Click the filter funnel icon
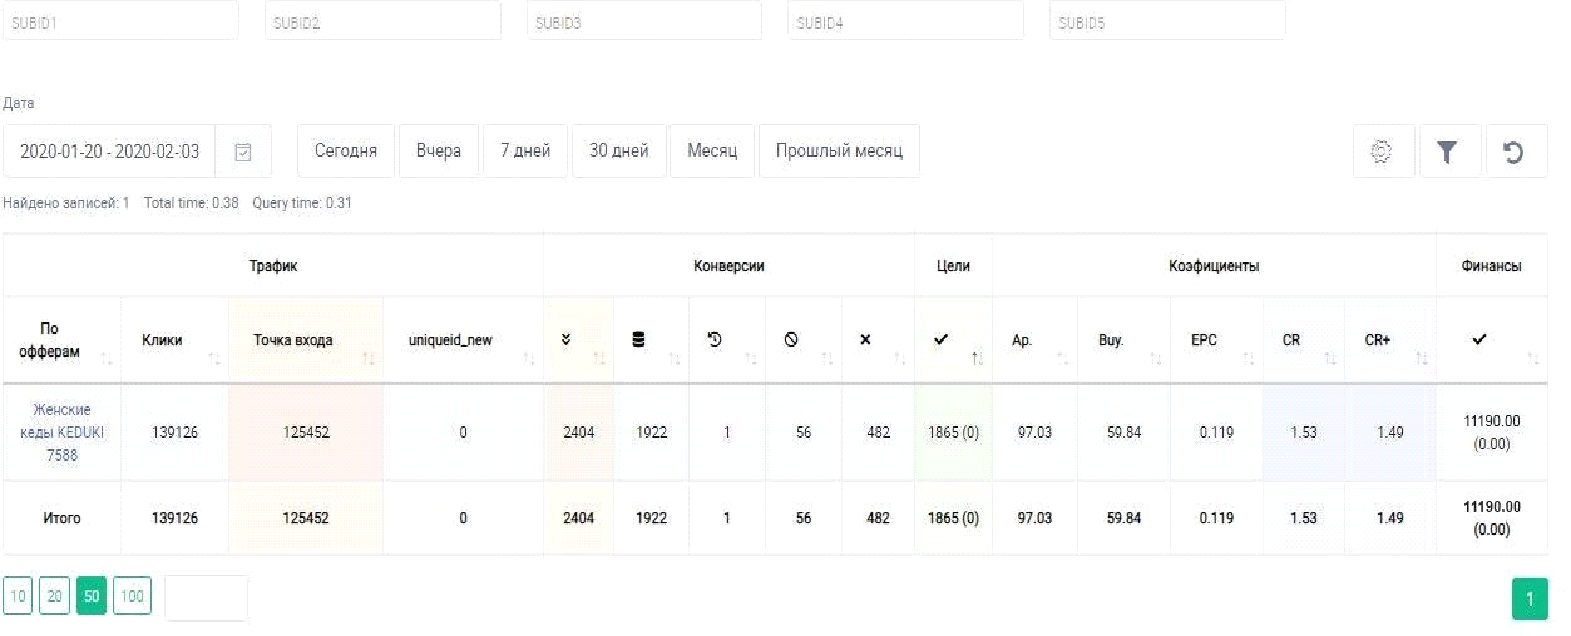This screenshot has width=1571, height=636. 1447,152
